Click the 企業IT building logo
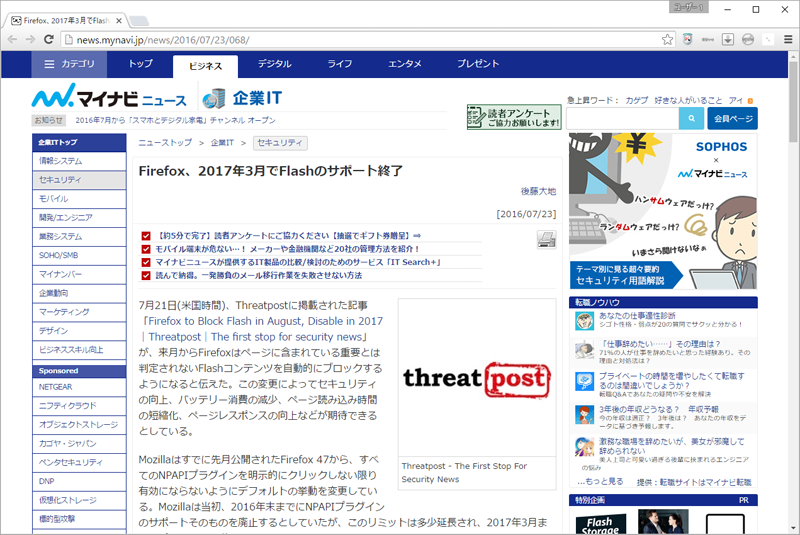The image size is (800, 535). [x=242, y=98]
